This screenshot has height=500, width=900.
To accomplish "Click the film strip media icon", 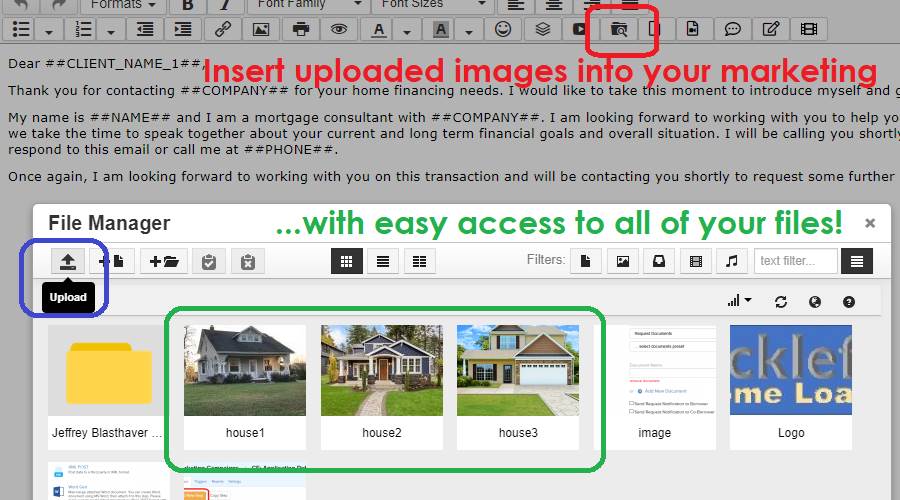I will tap(809, 29).
